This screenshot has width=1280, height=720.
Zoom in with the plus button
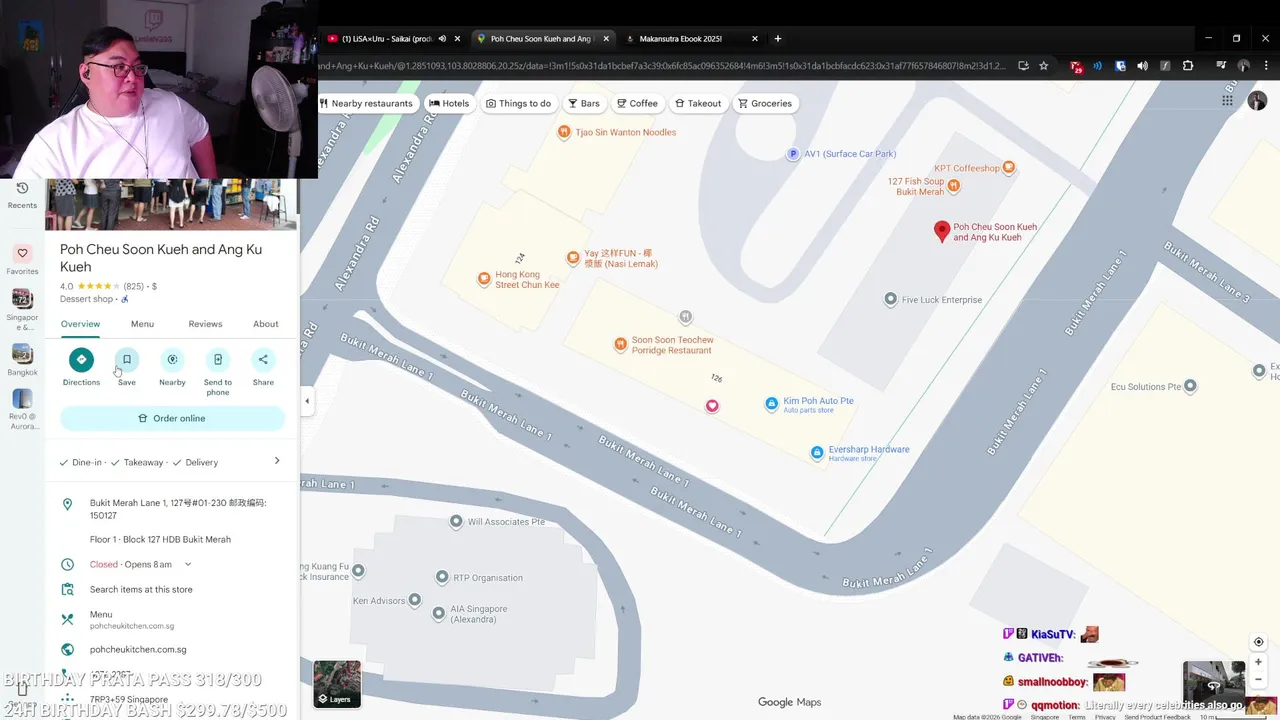coord(1258,662)
